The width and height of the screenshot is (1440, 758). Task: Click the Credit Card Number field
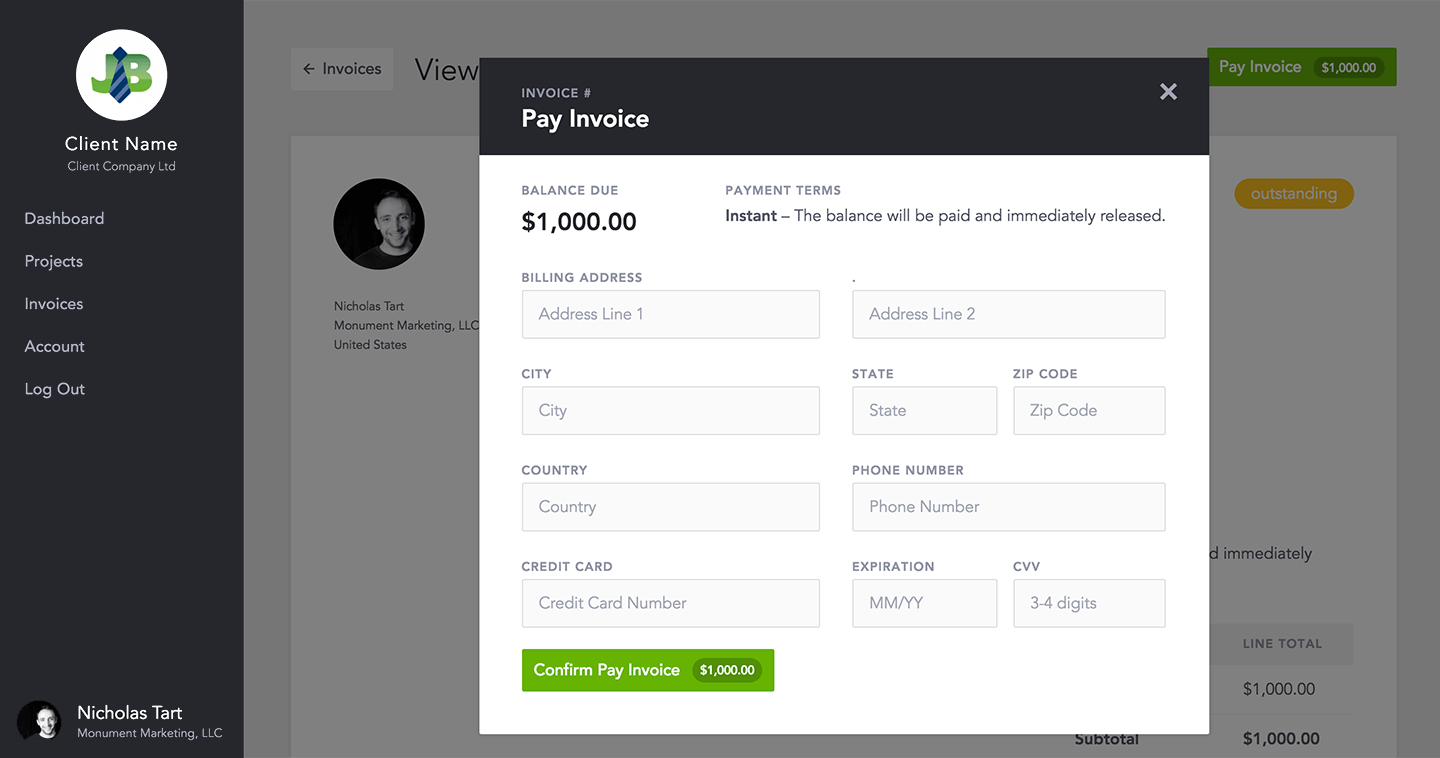click(x=670, y=604)
